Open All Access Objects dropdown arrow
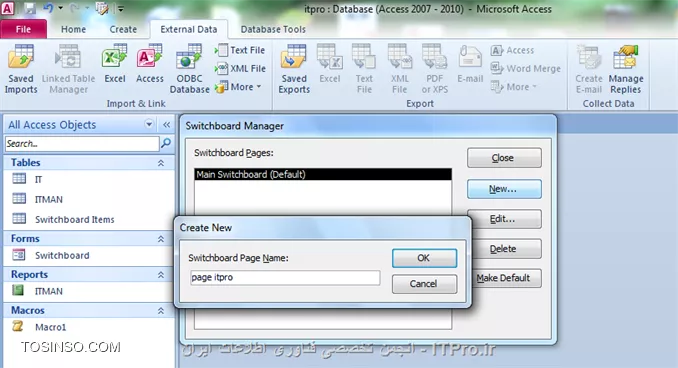Screen dimensions: 678x368 pyautogui.click(x=149, y=125)
